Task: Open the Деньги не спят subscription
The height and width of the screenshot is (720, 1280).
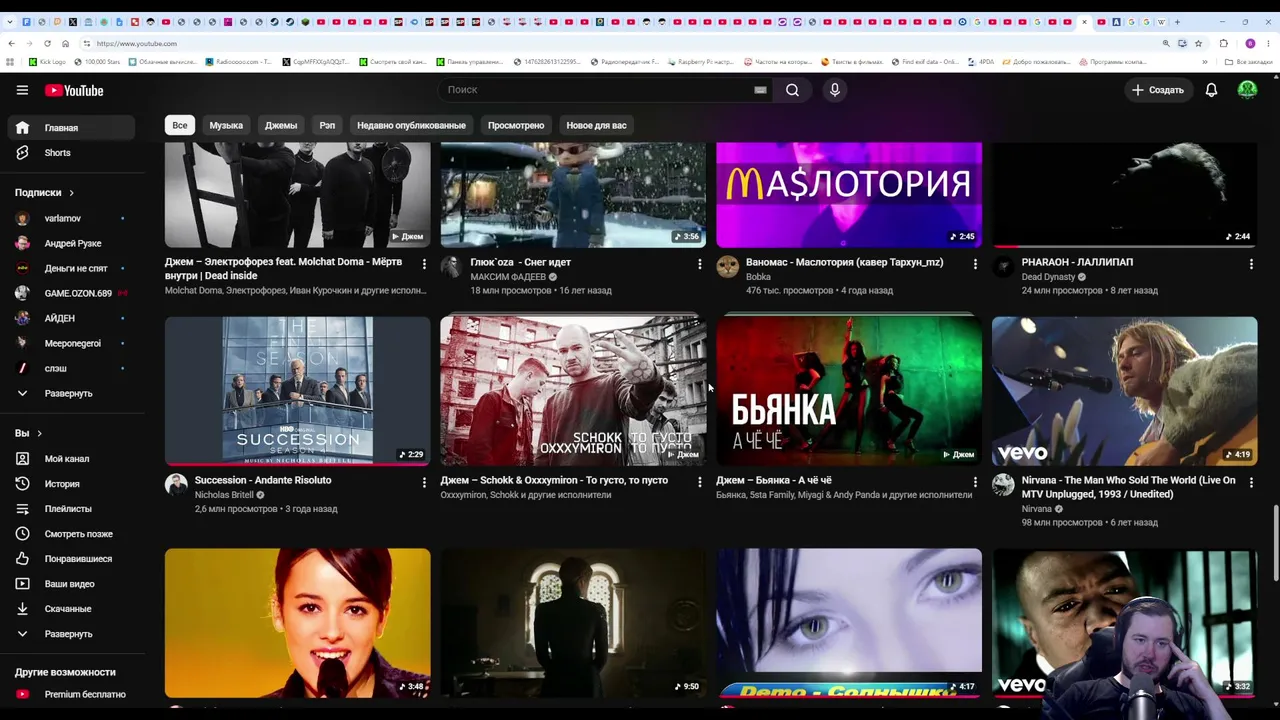Action: 71,269
